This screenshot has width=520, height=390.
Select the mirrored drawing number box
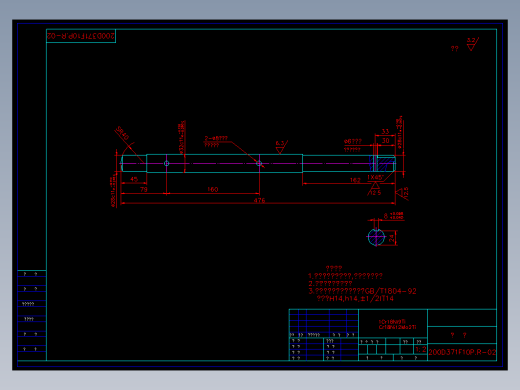click(x=81, y=36)
